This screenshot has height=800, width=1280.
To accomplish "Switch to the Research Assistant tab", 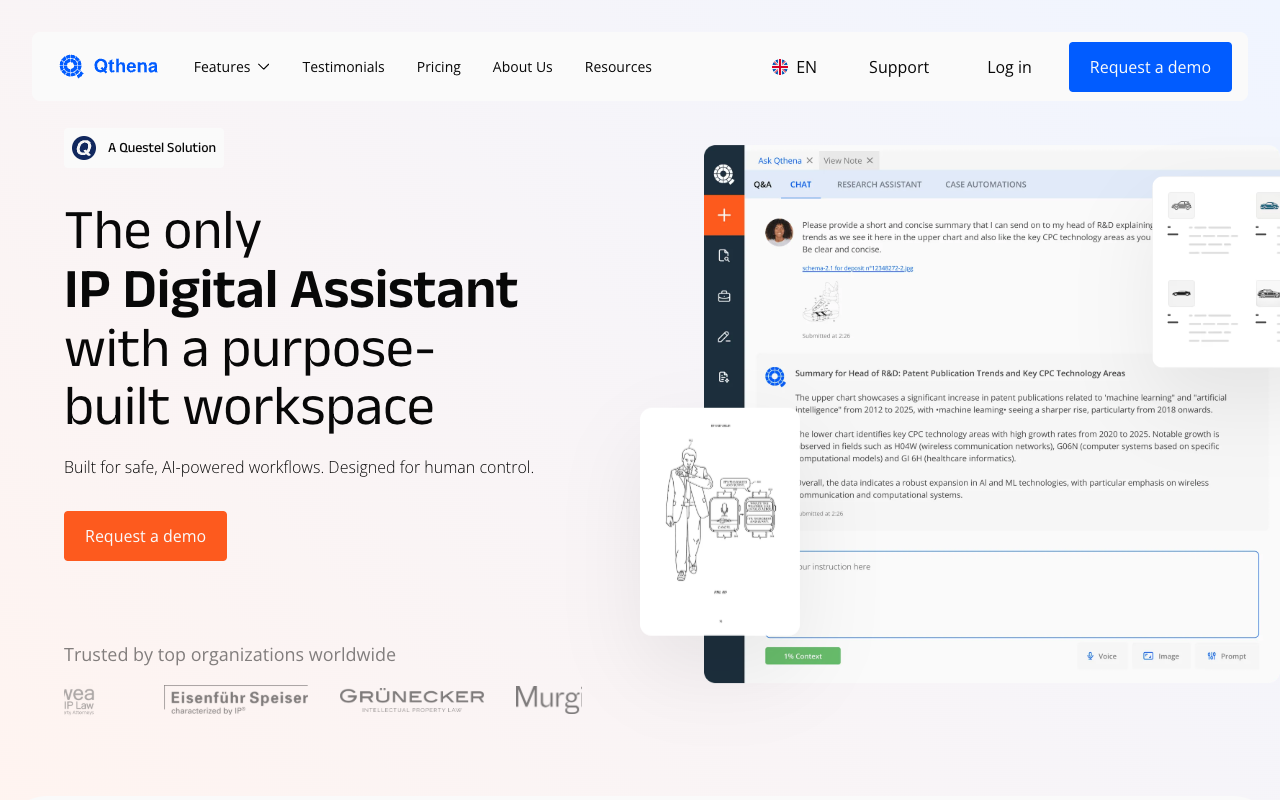I will click(879, 184).
